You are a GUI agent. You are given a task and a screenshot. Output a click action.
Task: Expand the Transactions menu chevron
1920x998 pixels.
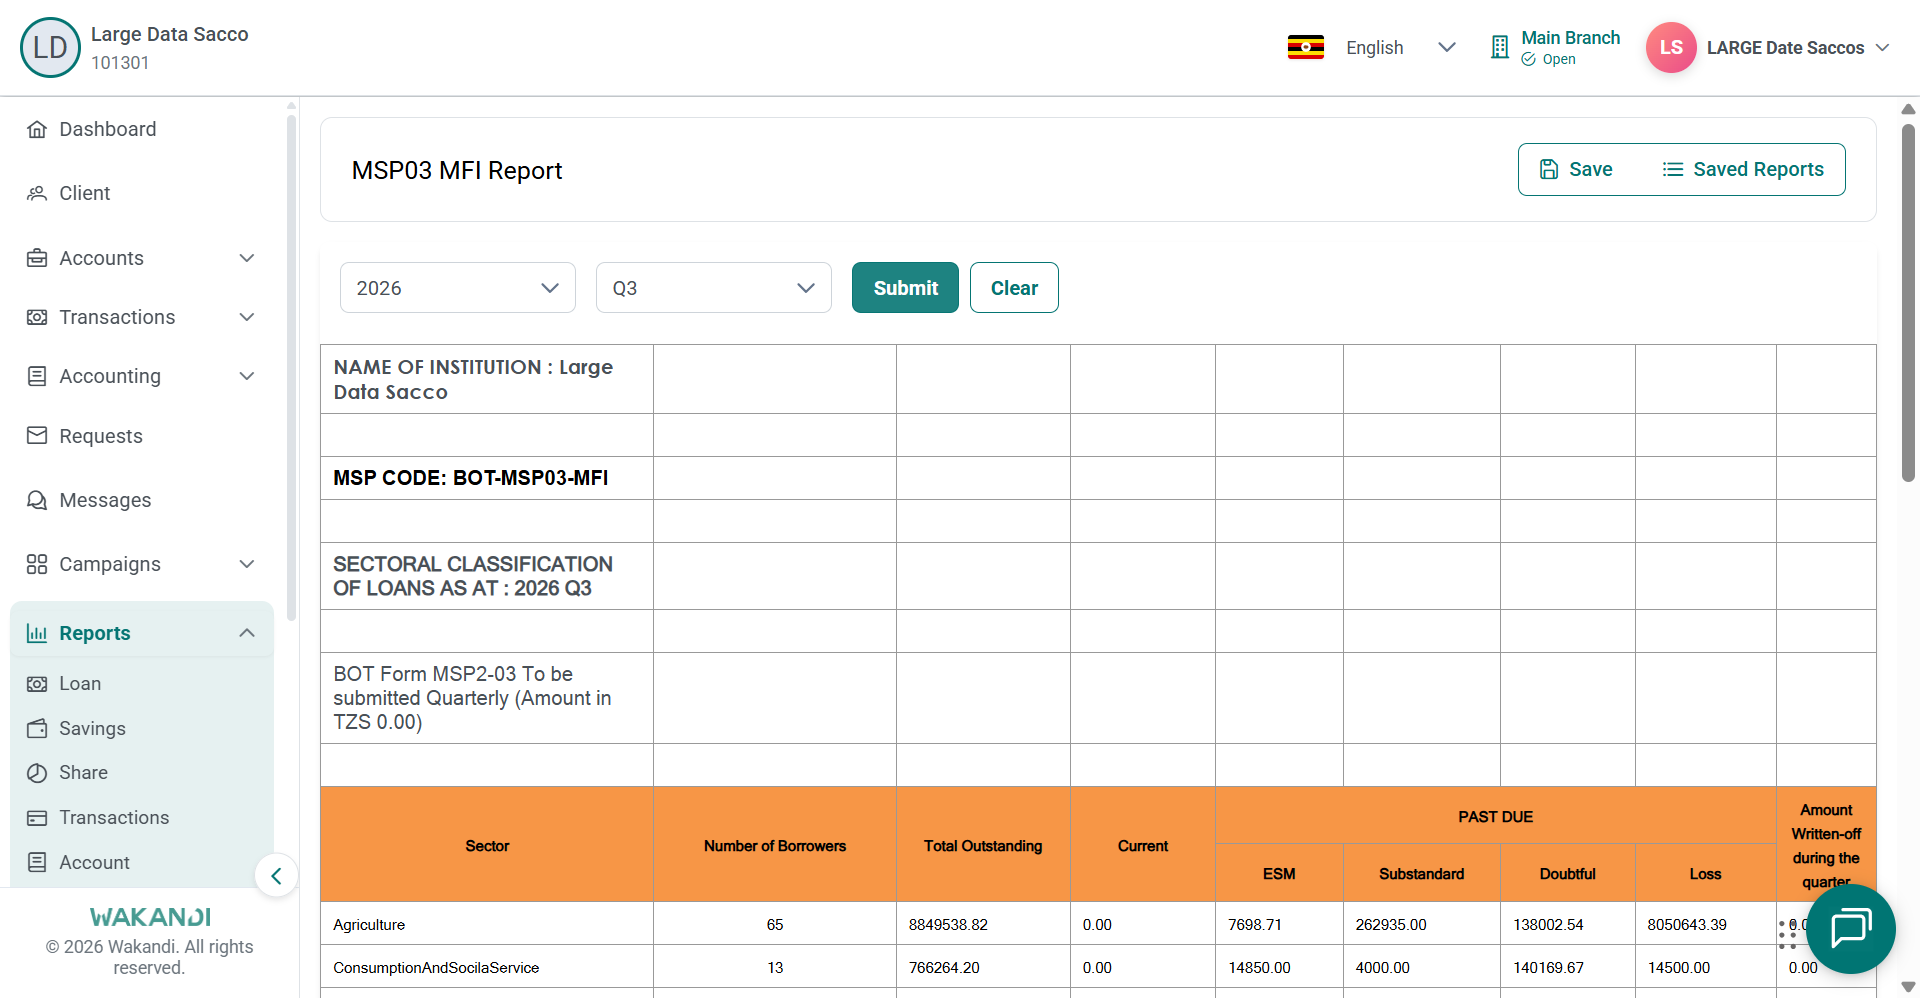pyautogui.click(x=247, y=317)
